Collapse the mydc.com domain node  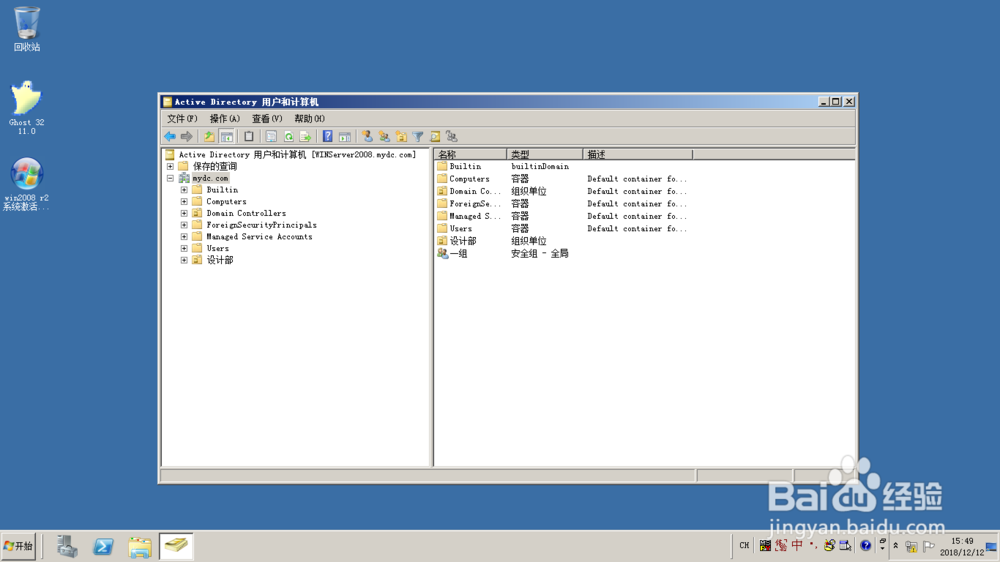170,179
